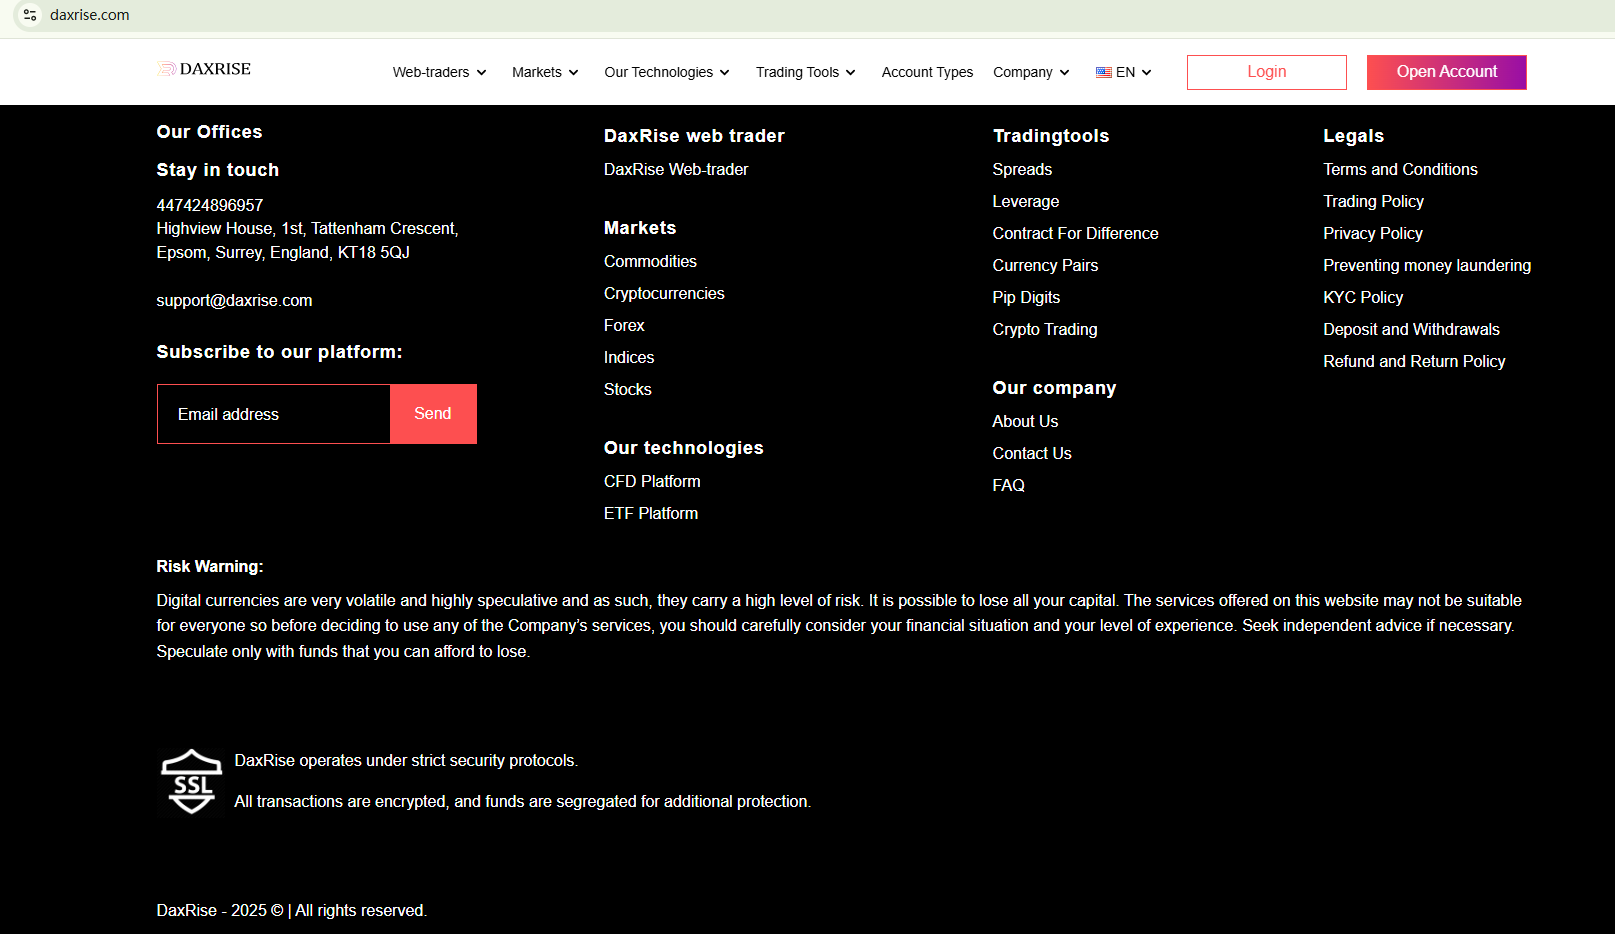
Task: Open the Trading Tools dropdown menu
Action: 806,72
